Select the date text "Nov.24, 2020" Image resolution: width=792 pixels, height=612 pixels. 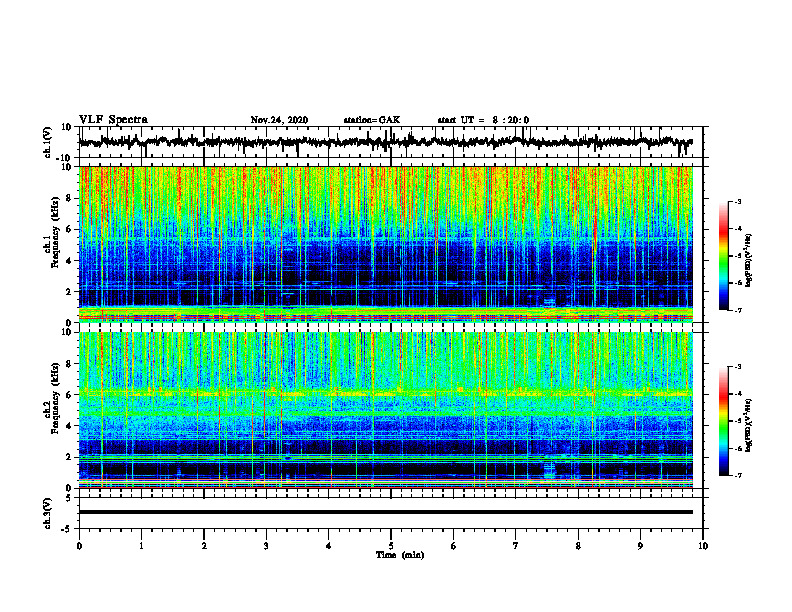279,120
